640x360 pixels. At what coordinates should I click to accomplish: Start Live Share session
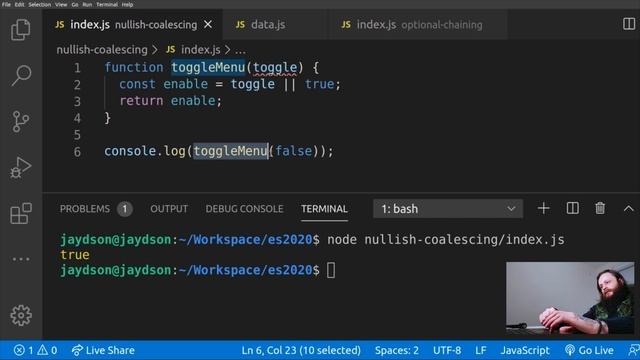[x=103, y=350]
